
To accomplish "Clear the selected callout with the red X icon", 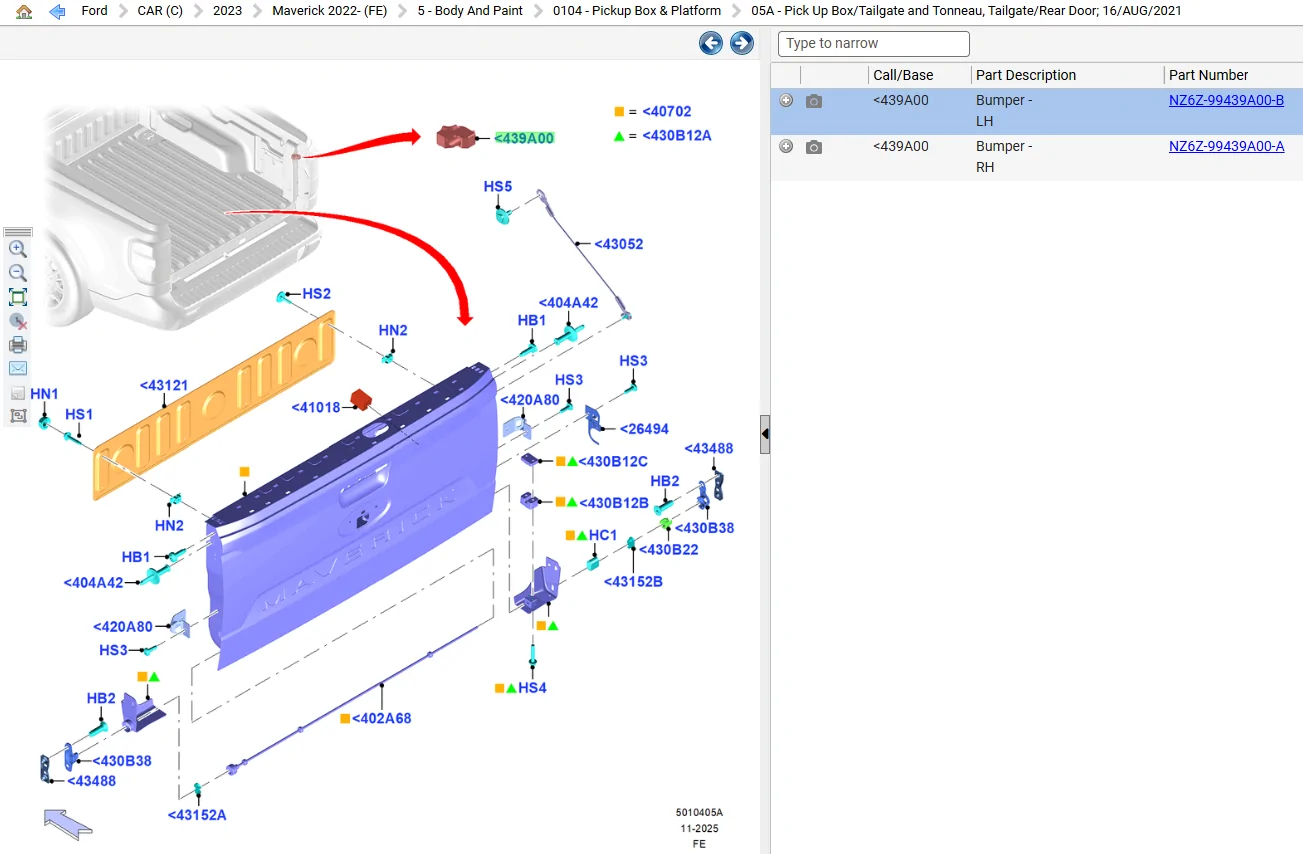I will click(18, 321).
